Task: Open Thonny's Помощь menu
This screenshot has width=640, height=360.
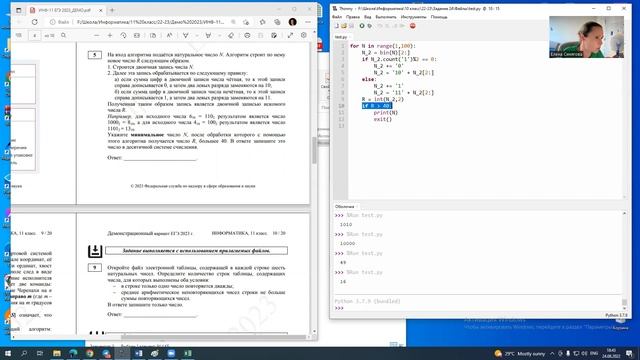Action: click(x=439, y=17)
